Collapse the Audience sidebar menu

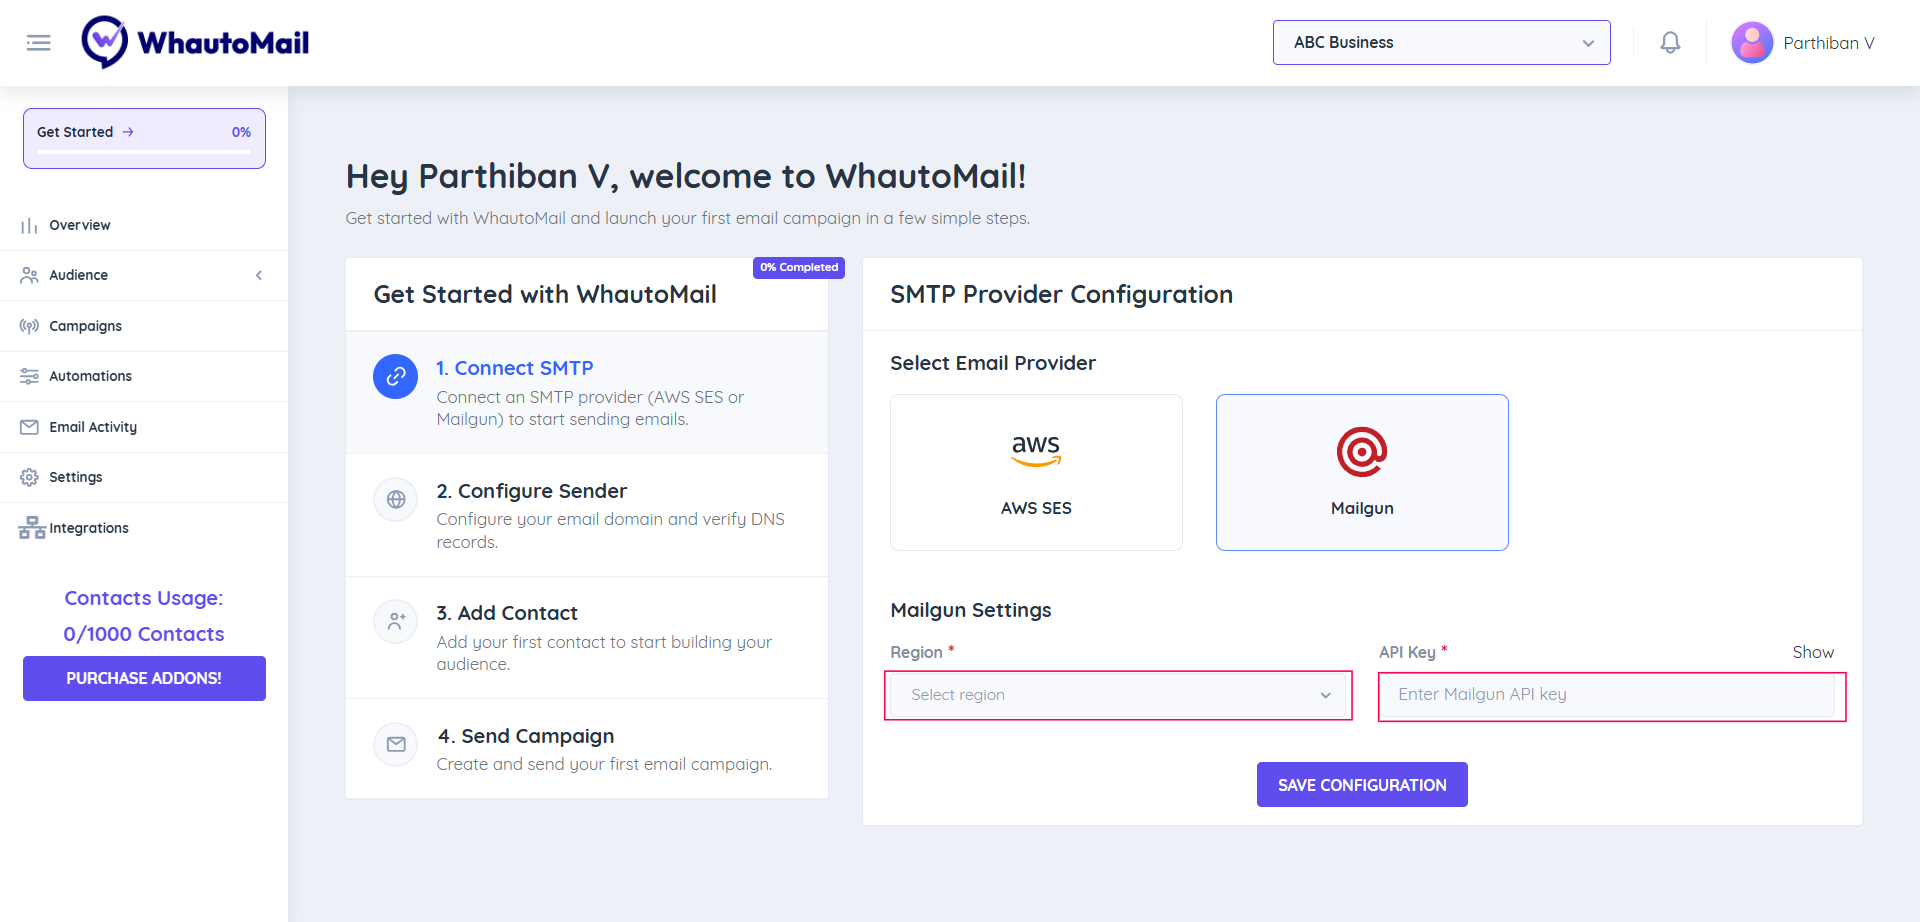pyautogui.click(x=259, y=275)
